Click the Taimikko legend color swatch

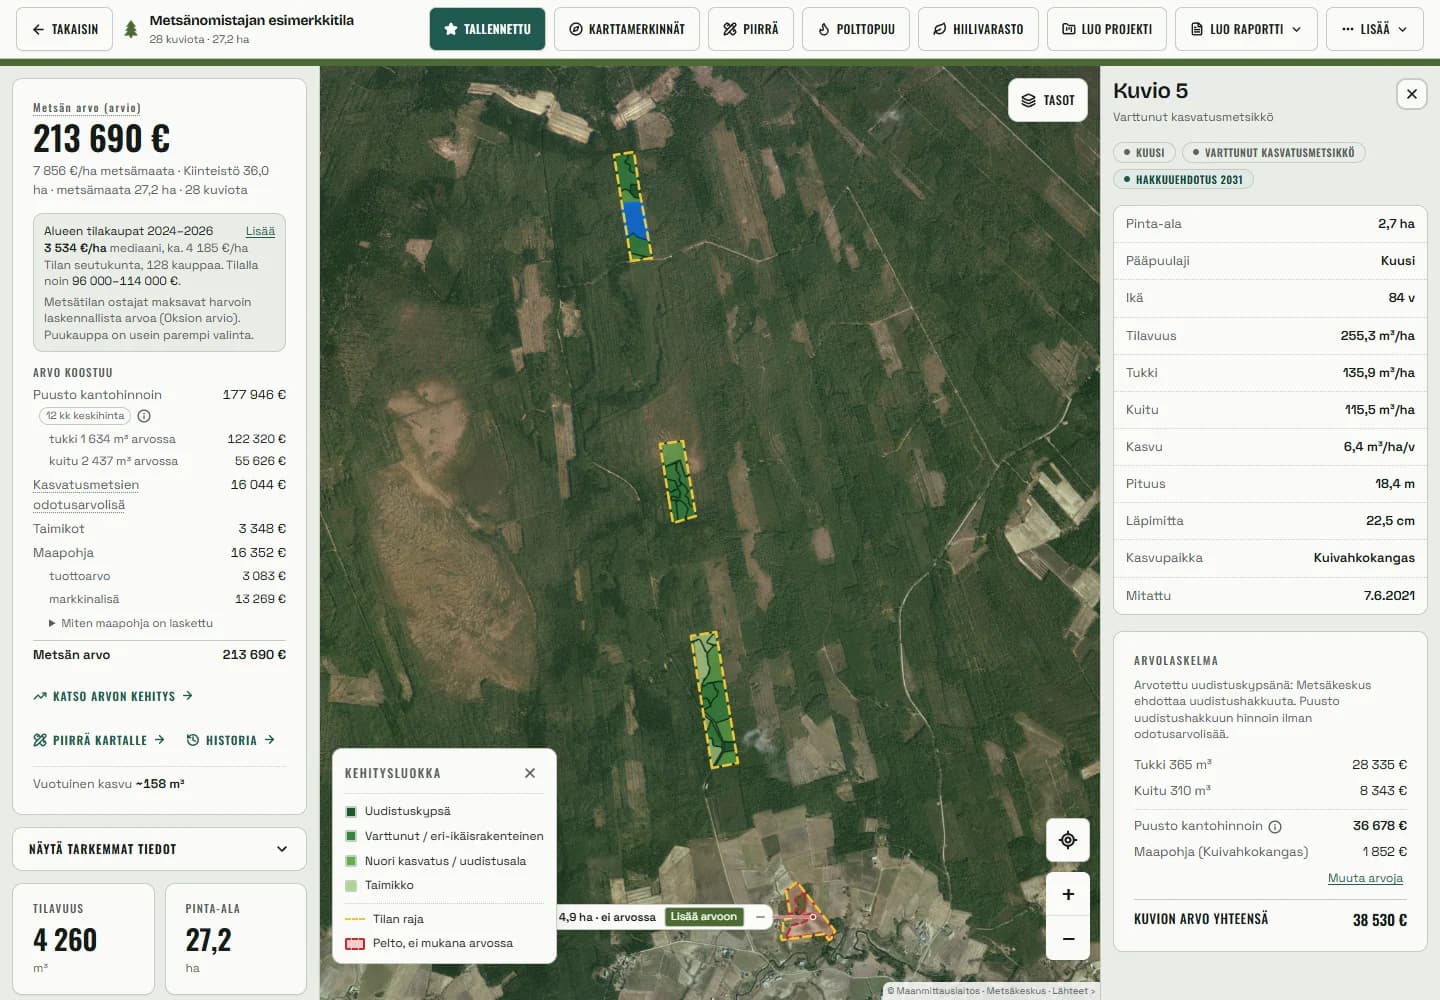[351, 886]
